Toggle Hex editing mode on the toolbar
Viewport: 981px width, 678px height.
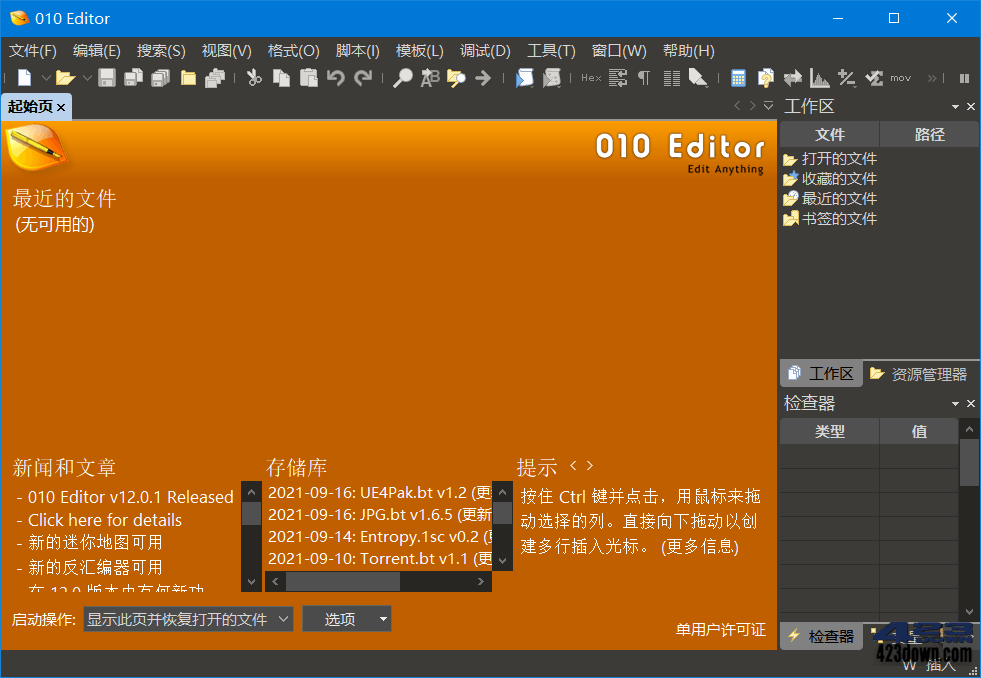pos(592,77)
